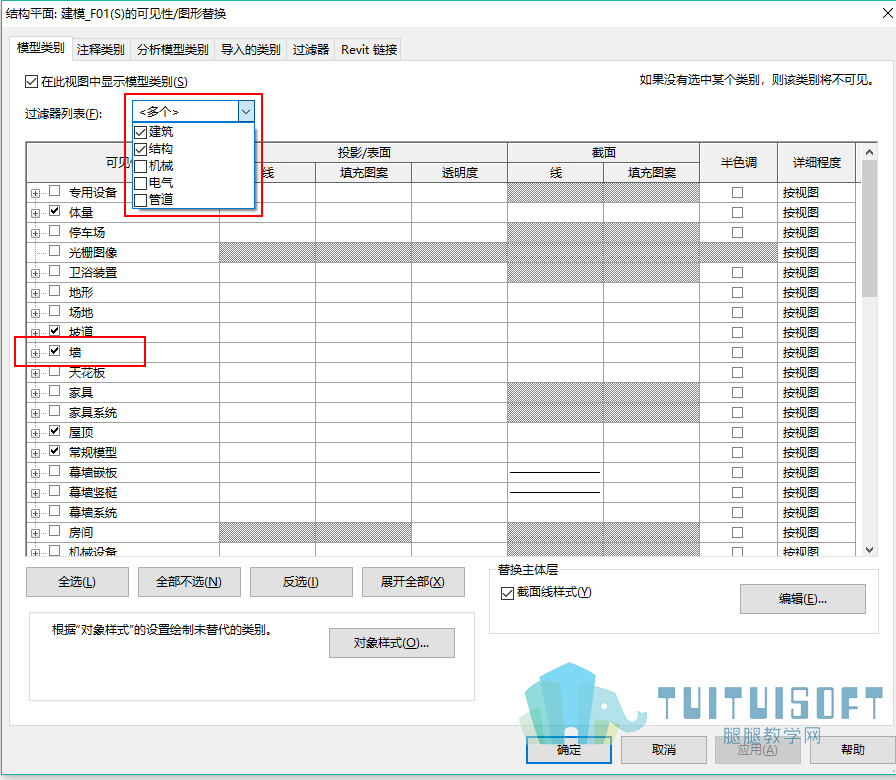Uncheck 结构 in the filter list
The width and height of the screenshot is (896, 780).
(141, 150)
